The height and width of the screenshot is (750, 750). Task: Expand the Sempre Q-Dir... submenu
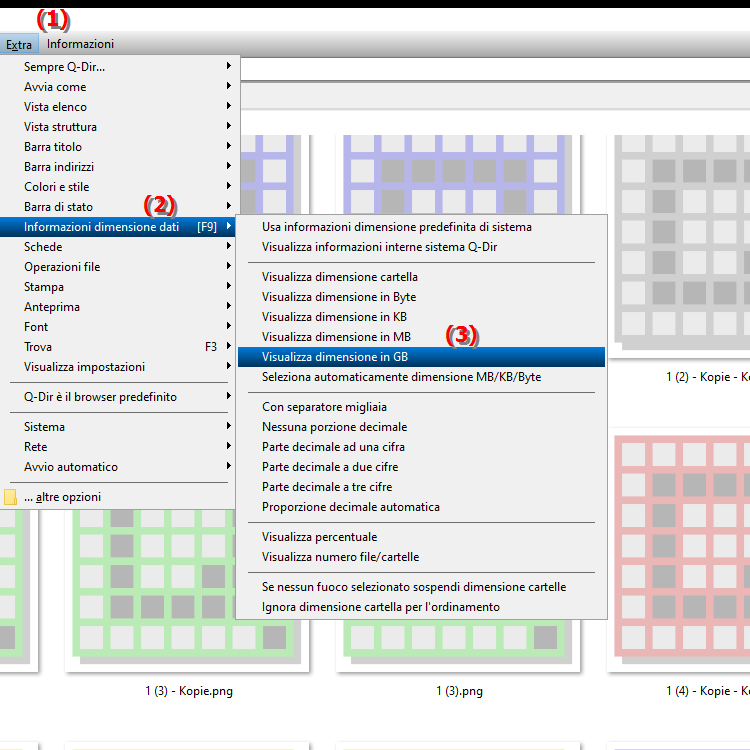117,66
